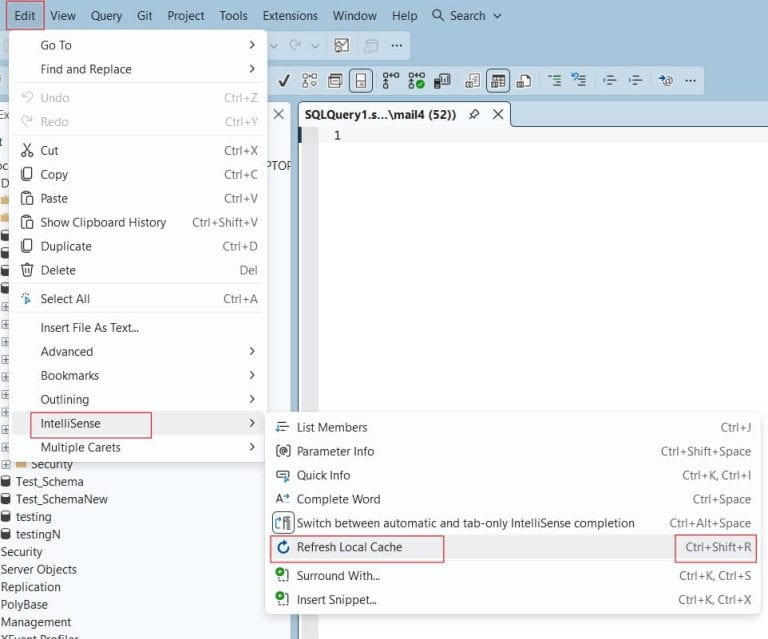Switch output to Results to File
Image resolution: width=768 pixels, height=639 pixels.
[x=524, y=80]
